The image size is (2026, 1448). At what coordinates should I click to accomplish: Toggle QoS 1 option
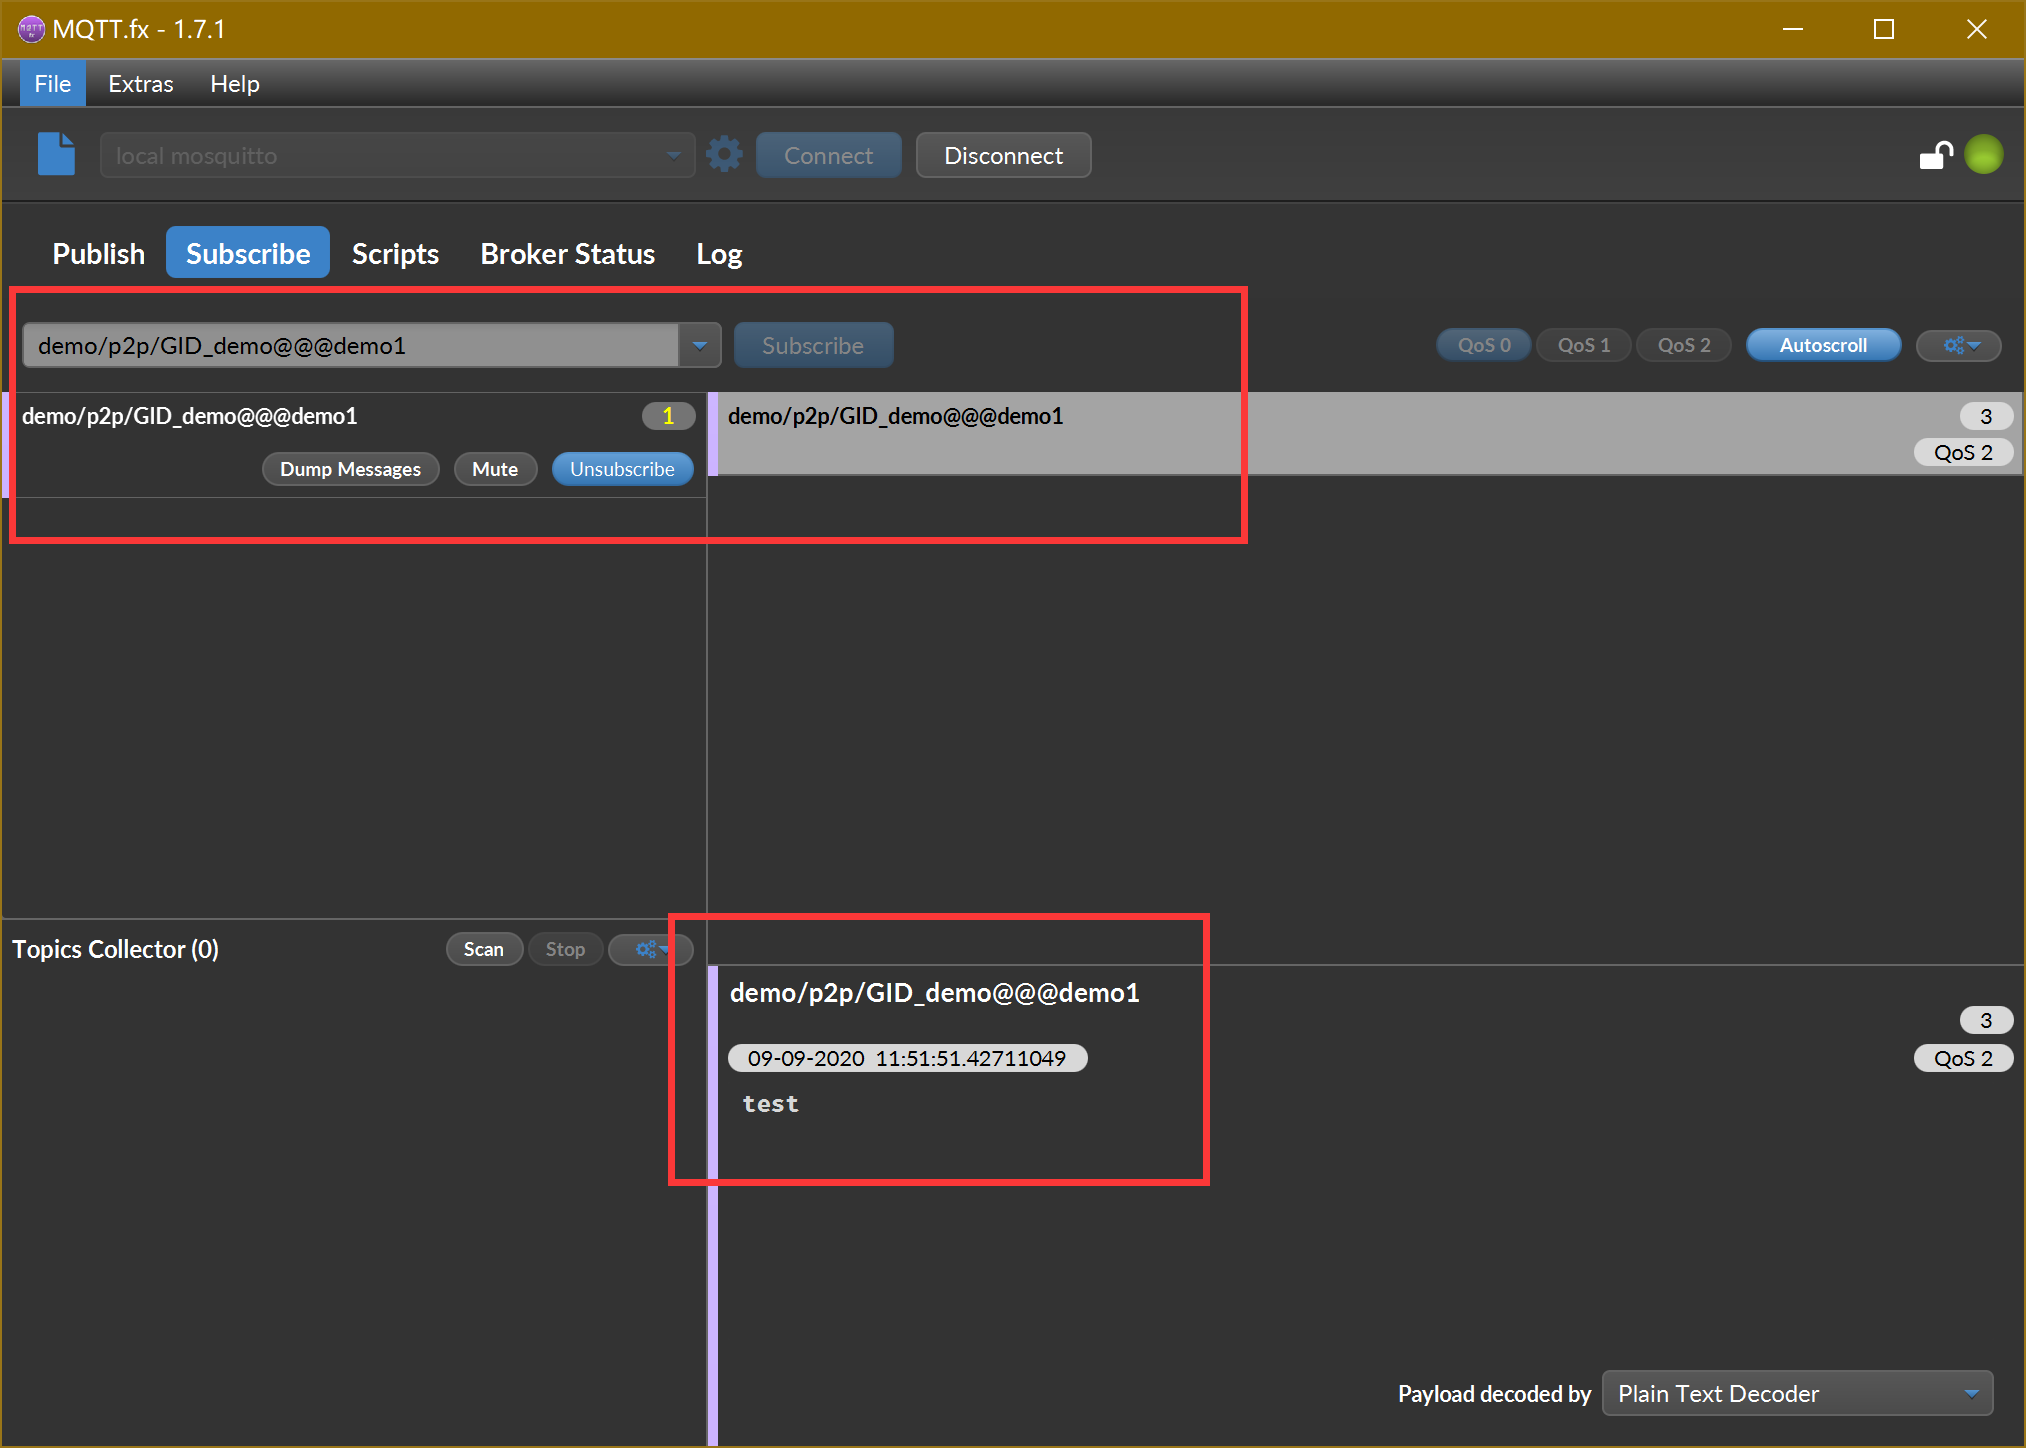click(x=1584, y=345)
